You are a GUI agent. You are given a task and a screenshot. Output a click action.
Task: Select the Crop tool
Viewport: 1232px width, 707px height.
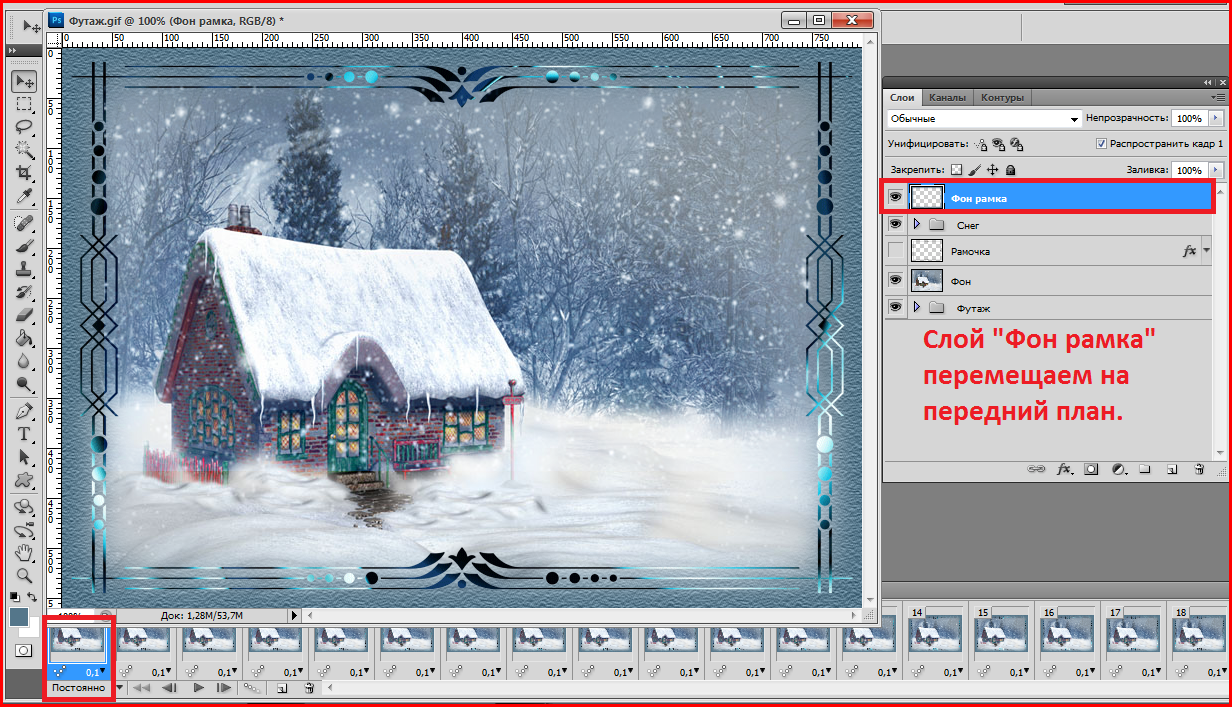[x=24, y=173]
